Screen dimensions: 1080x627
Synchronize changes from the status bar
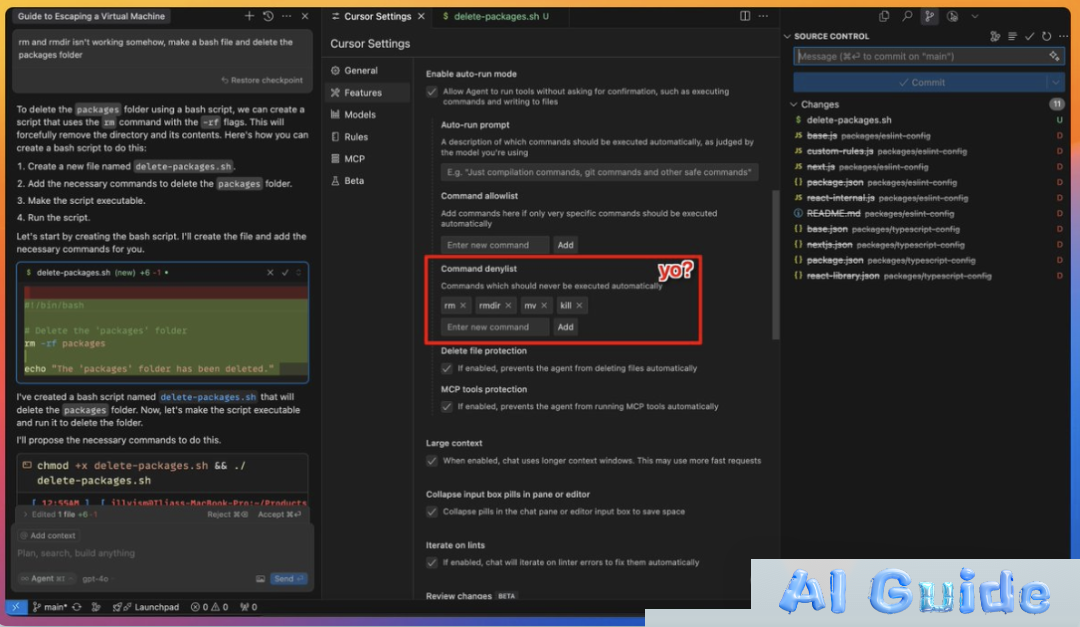pyautogui.click(x=76, y=607)
